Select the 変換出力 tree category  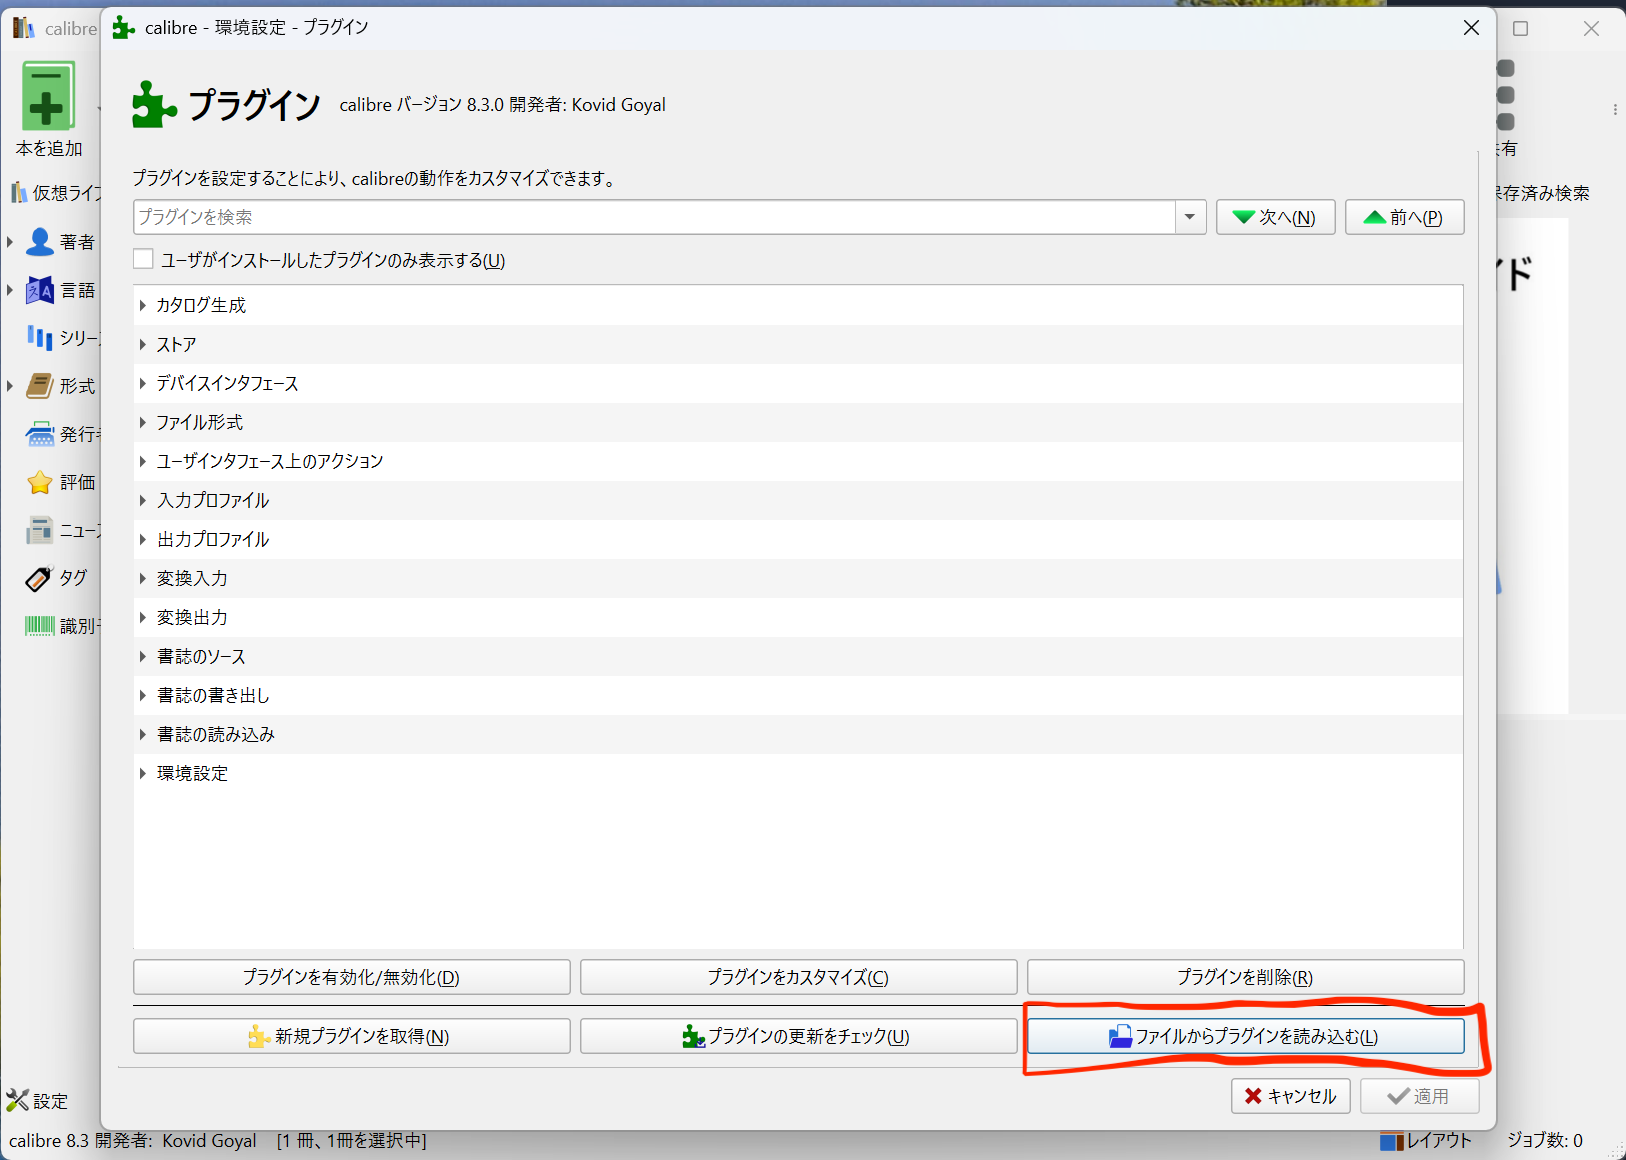pos(192,618)
